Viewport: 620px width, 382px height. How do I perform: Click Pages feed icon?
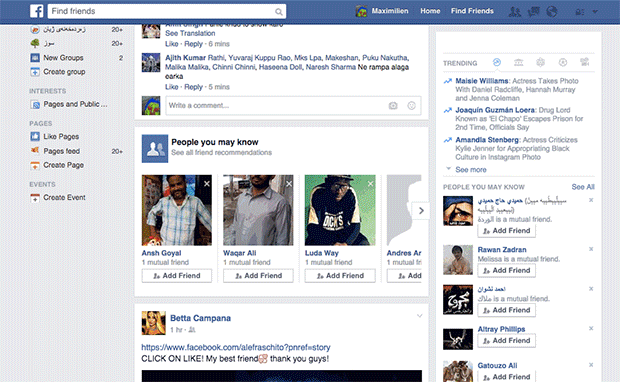click(x=35, y=151)
